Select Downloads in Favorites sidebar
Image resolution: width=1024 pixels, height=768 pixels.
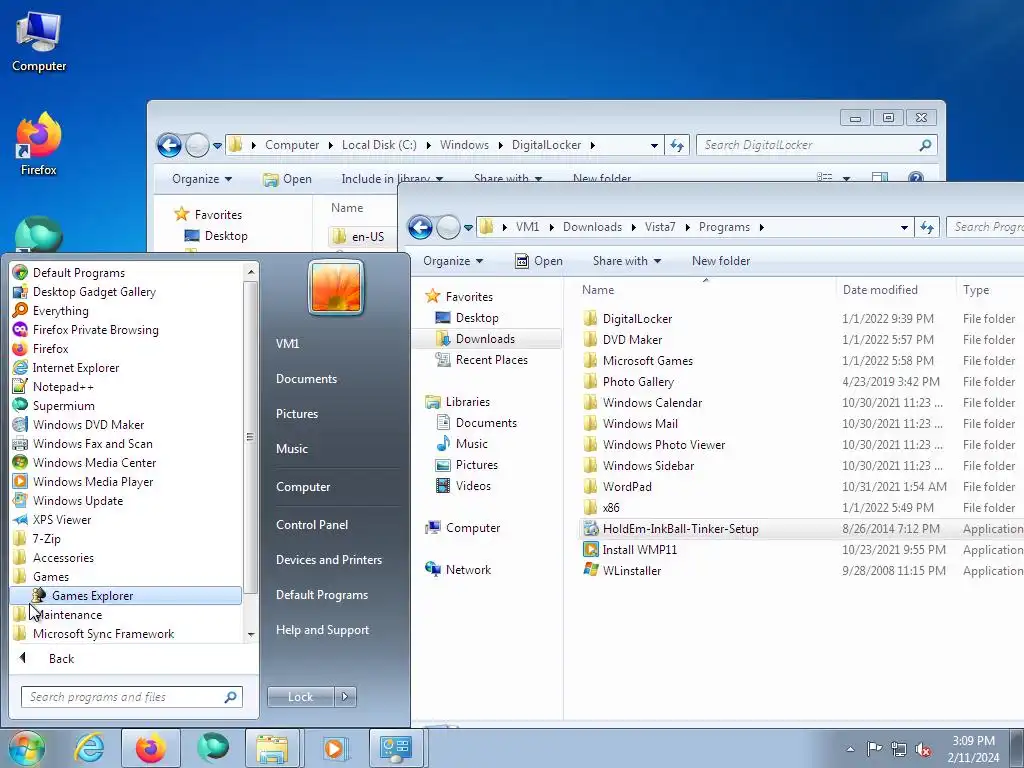pos(485,338)
